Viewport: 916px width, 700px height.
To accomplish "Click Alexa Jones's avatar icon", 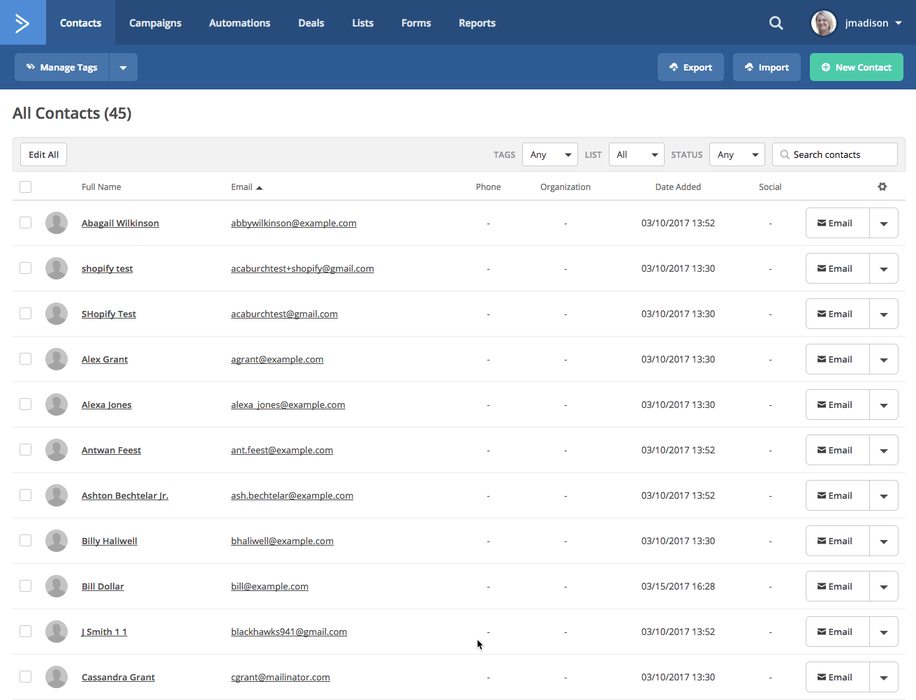I will click(57, 404).
